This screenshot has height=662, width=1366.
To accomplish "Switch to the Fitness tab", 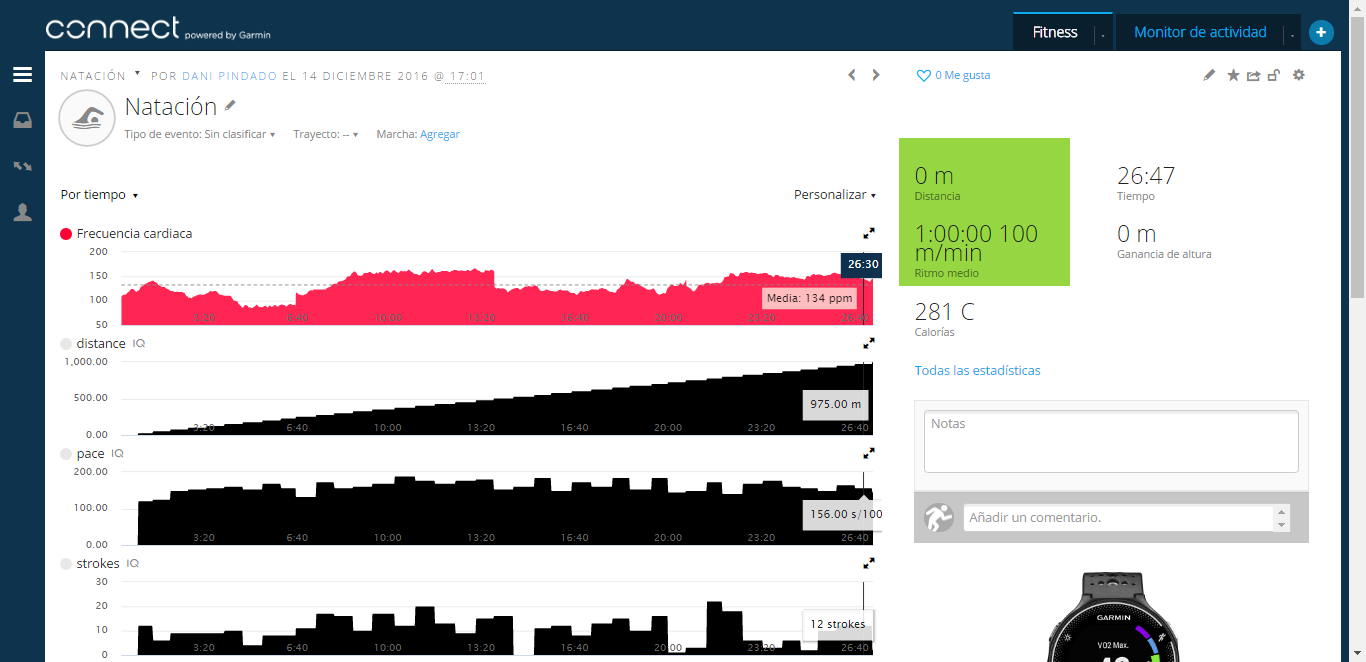I will click(1055, 32).
